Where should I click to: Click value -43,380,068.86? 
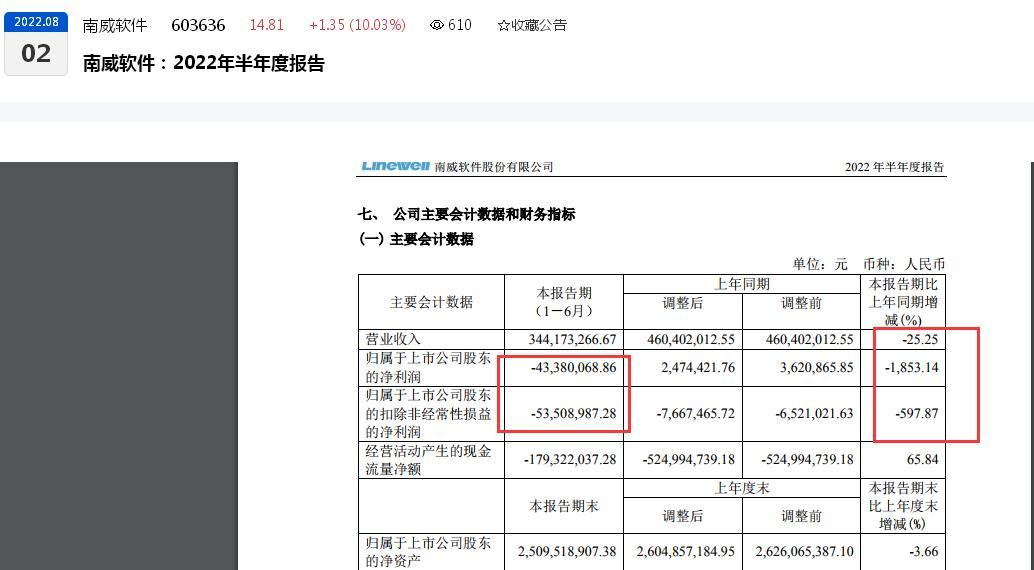click(573, 367)
